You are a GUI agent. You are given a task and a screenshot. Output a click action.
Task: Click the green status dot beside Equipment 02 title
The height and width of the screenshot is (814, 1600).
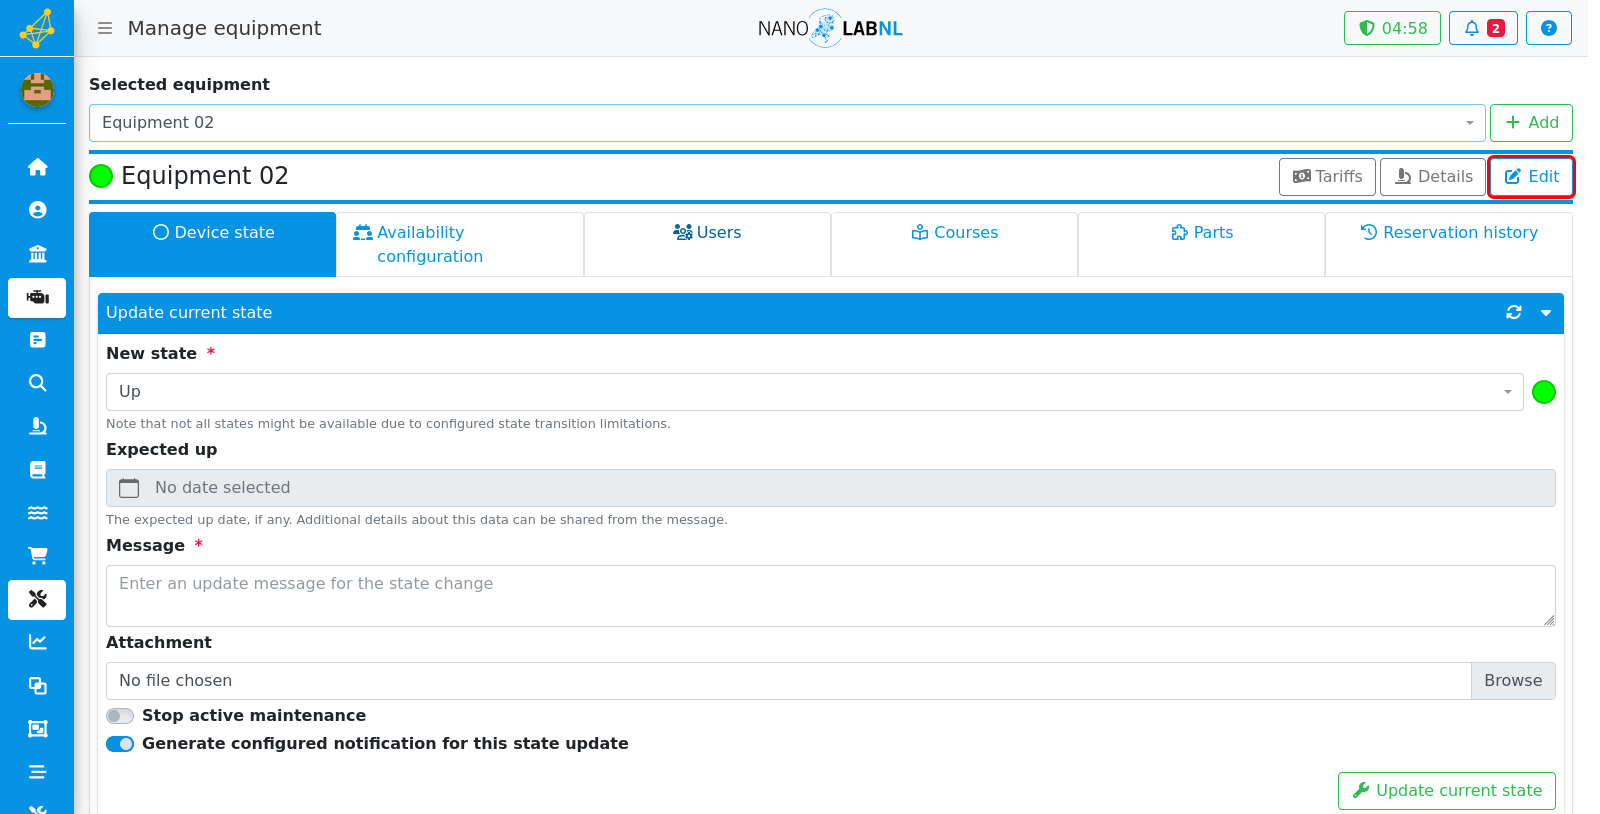pos(101,177)
